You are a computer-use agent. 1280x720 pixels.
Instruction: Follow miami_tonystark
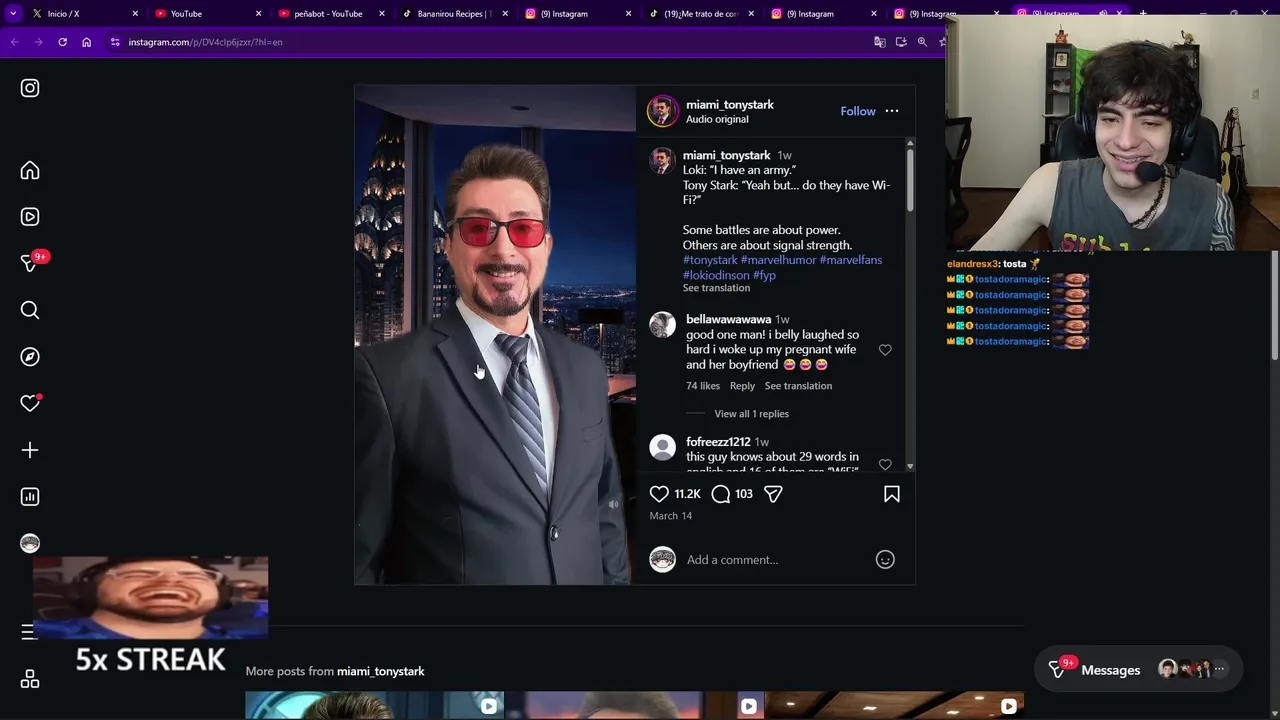coord(858,111)
